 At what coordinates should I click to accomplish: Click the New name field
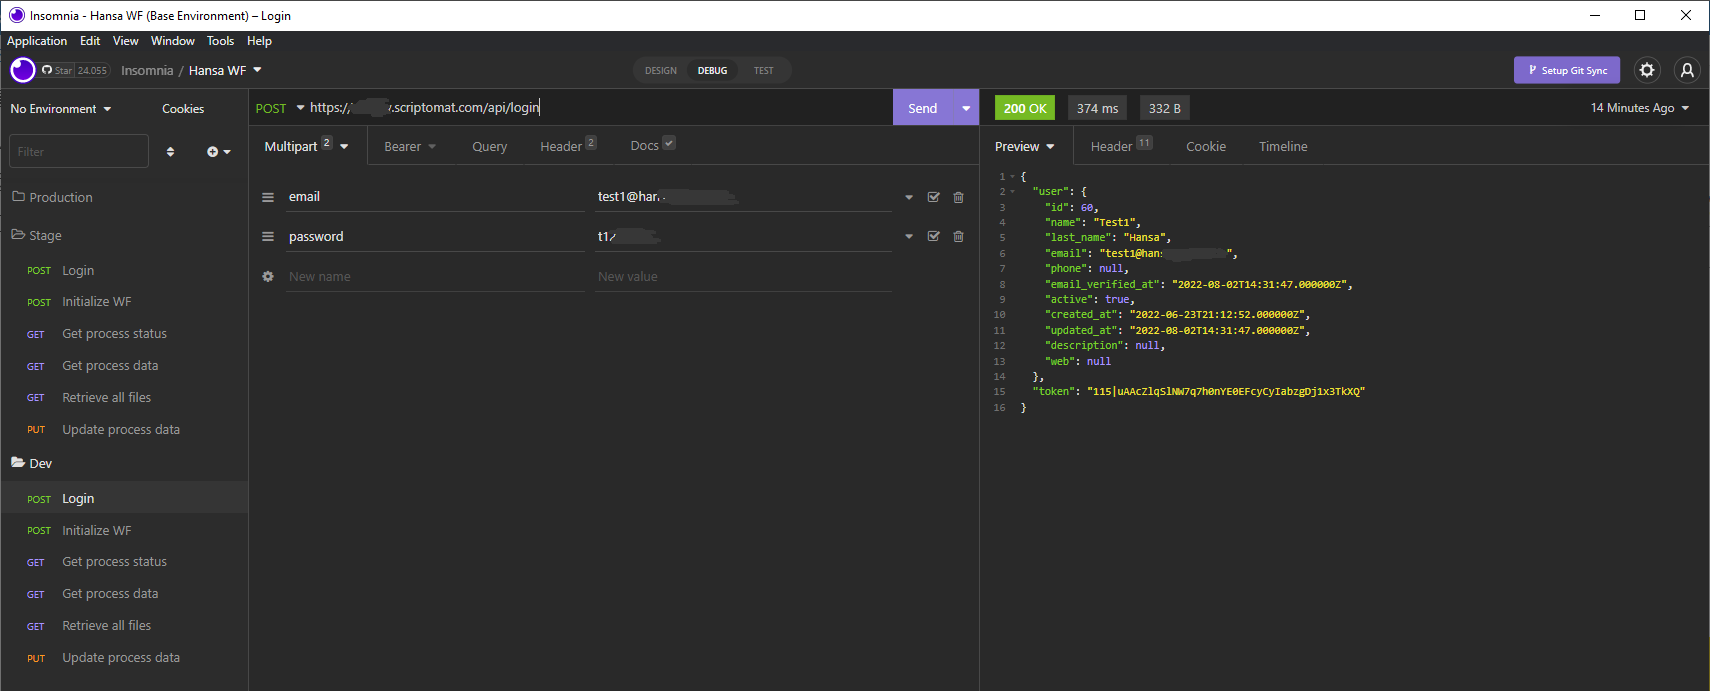click(435, 277)
